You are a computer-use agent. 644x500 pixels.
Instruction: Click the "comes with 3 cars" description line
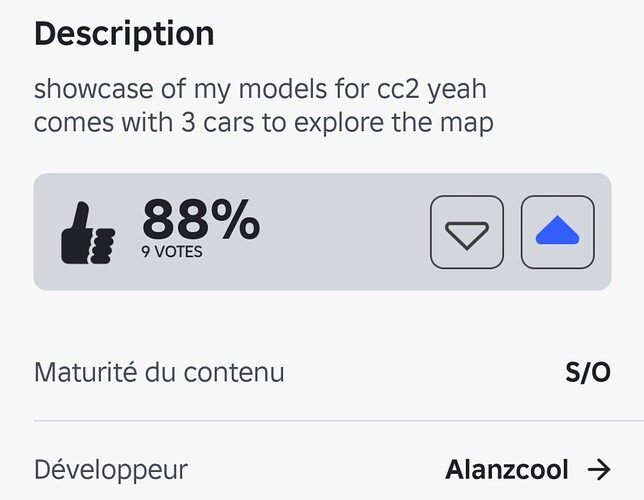coord(264,126)
